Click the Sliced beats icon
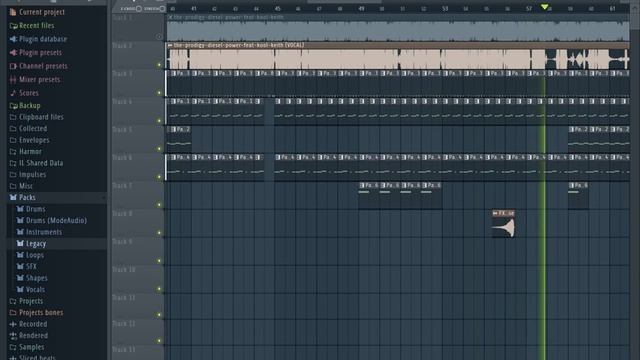640x360 pixels. click(13, 358)
